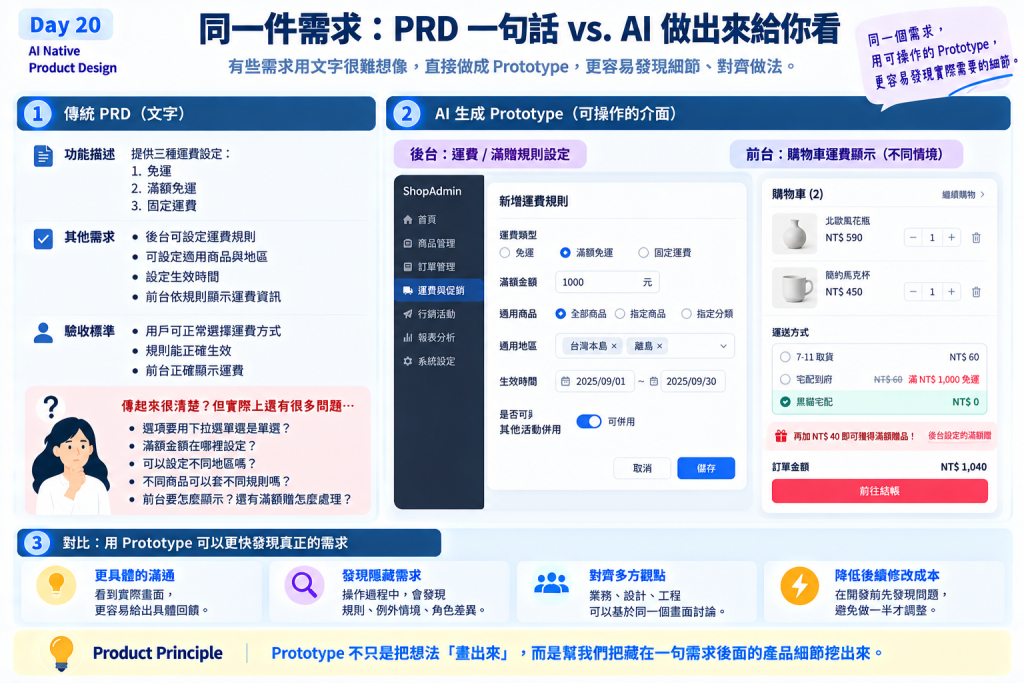Click the 後台：運費 / 滿贈規則設定 tab label

pyautogui.click(x=490, y=155)
